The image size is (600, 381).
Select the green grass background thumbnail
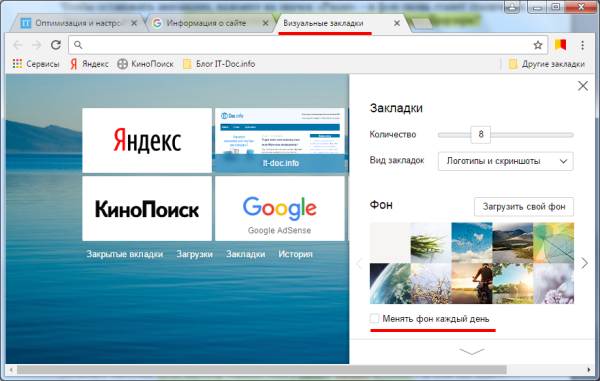[431, 243]
